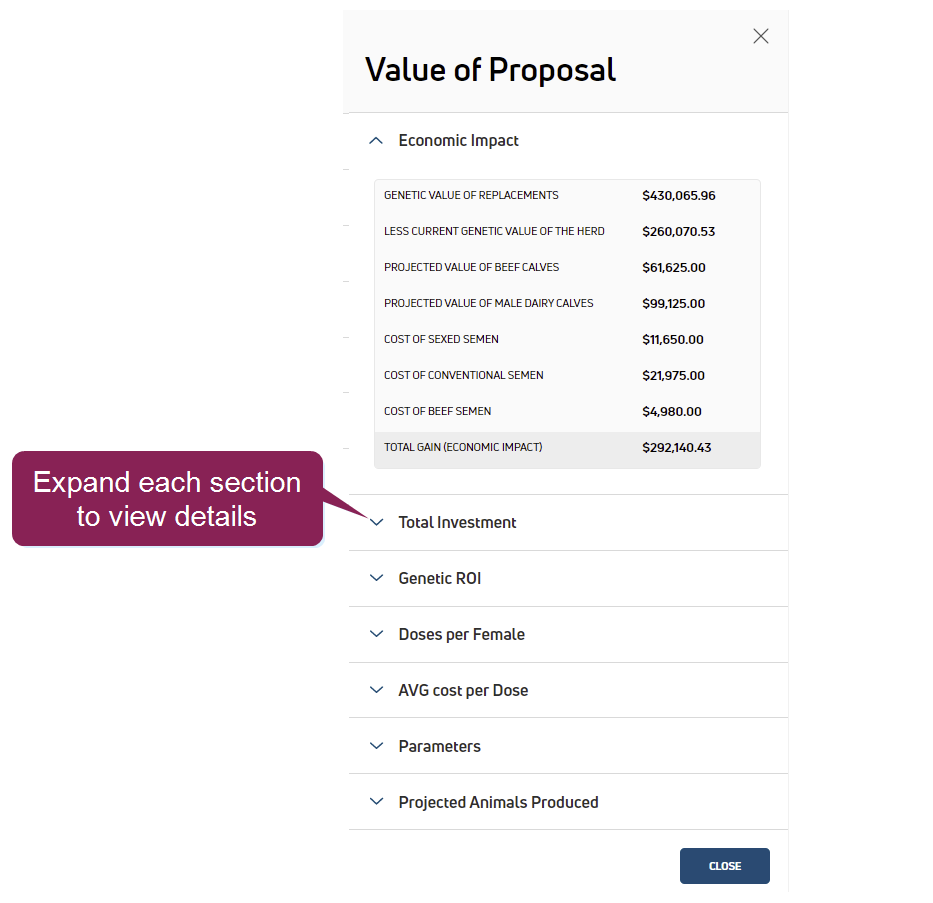Screen dimensions: 933x903
Task: Click Economic Impact section title
Action: 458,141
